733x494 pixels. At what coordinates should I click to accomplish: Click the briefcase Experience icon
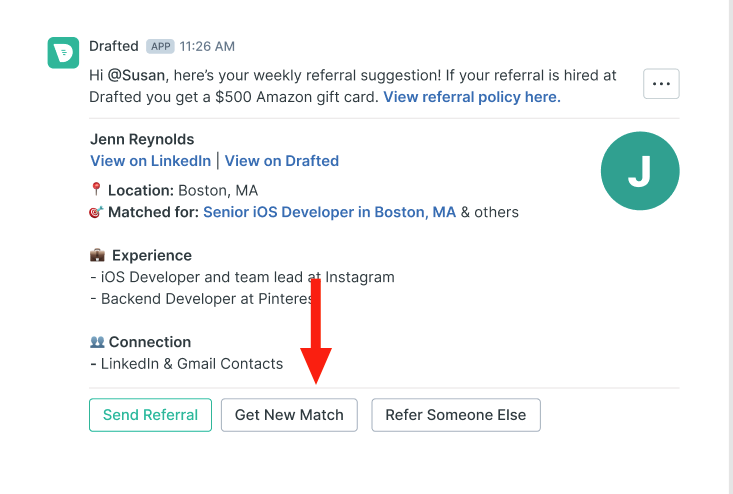[x=97, y=255]
